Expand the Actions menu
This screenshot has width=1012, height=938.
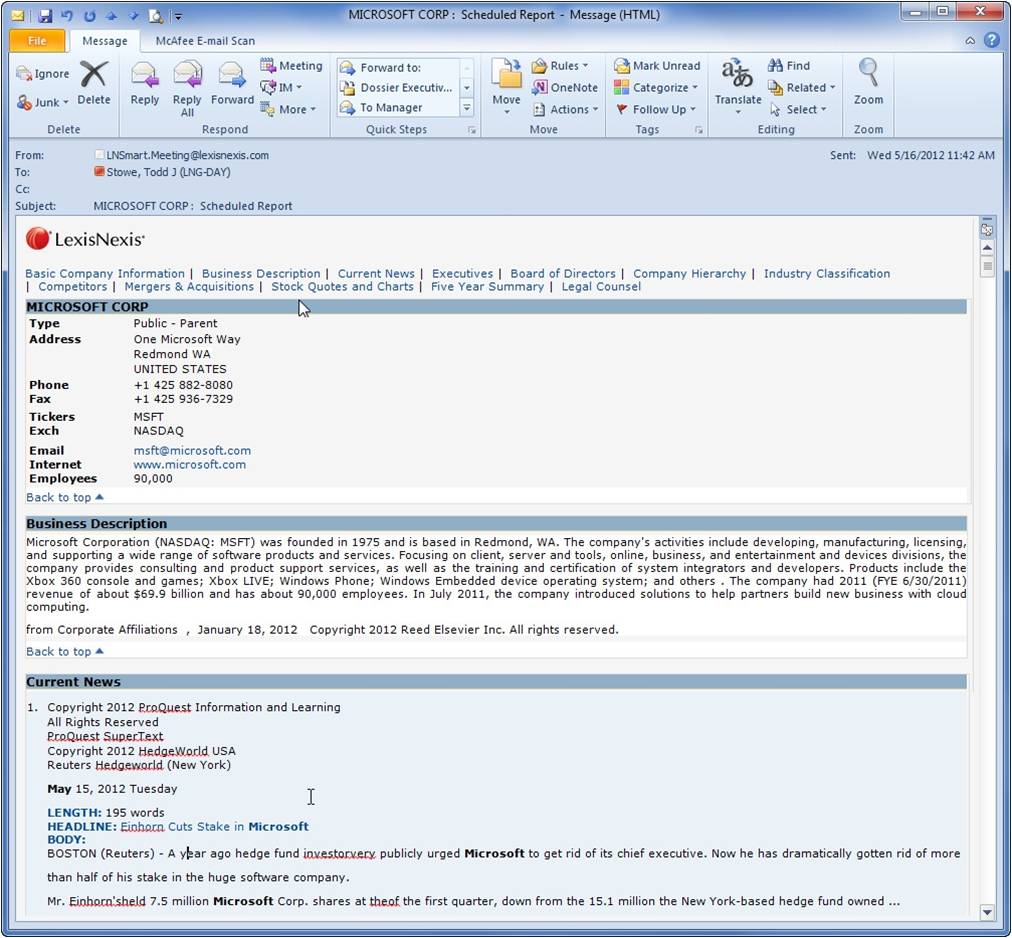tap(565, 110)
